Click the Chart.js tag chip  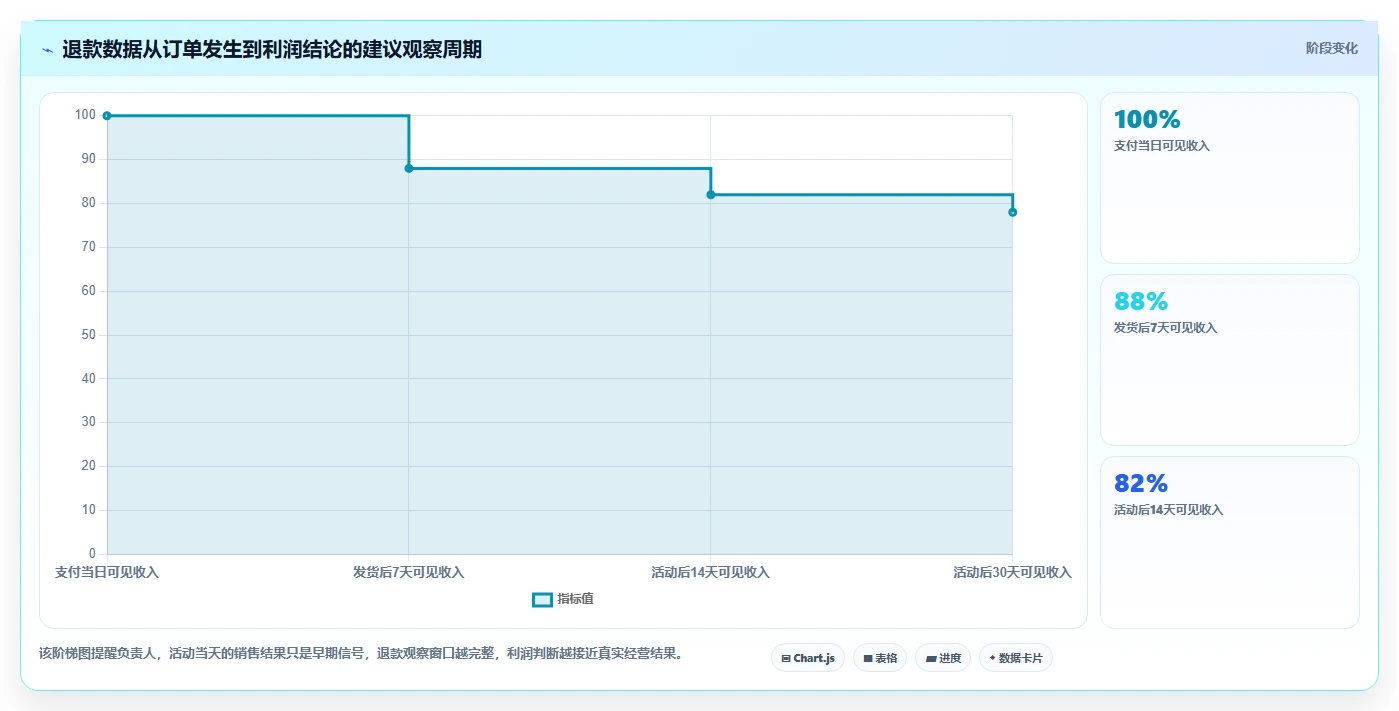[x=808, y=658]
